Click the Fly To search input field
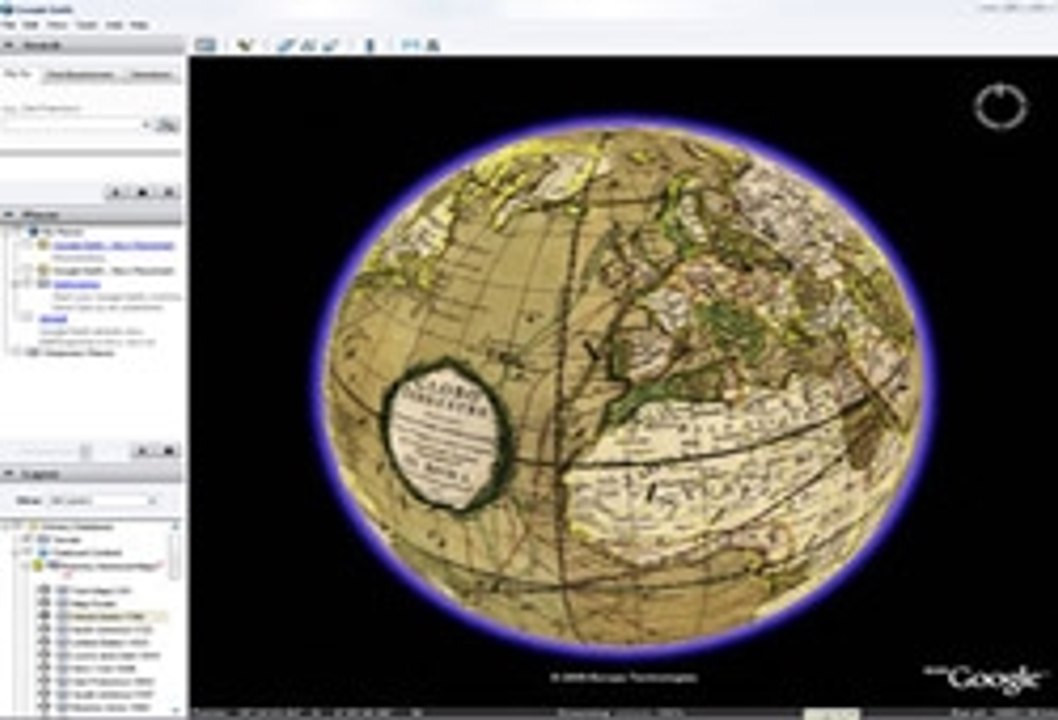 tap(71, 125)
